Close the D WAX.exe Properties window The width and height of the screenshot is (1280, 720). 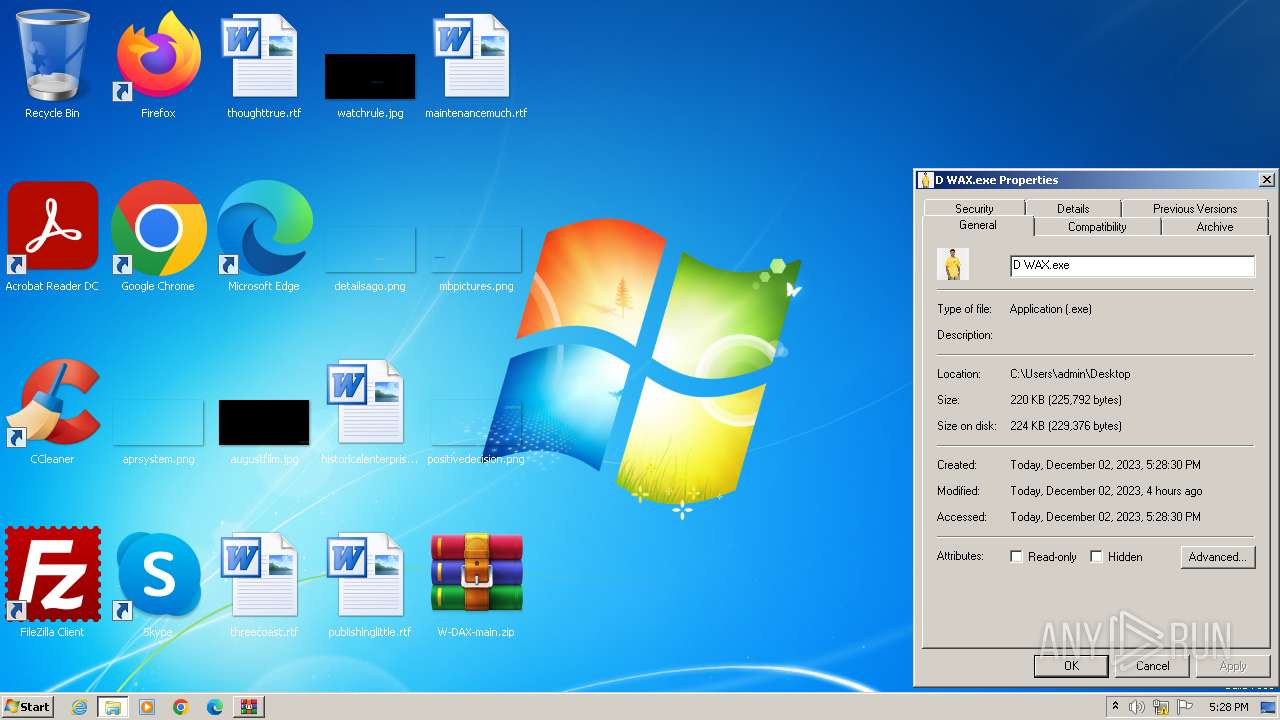1266,180
